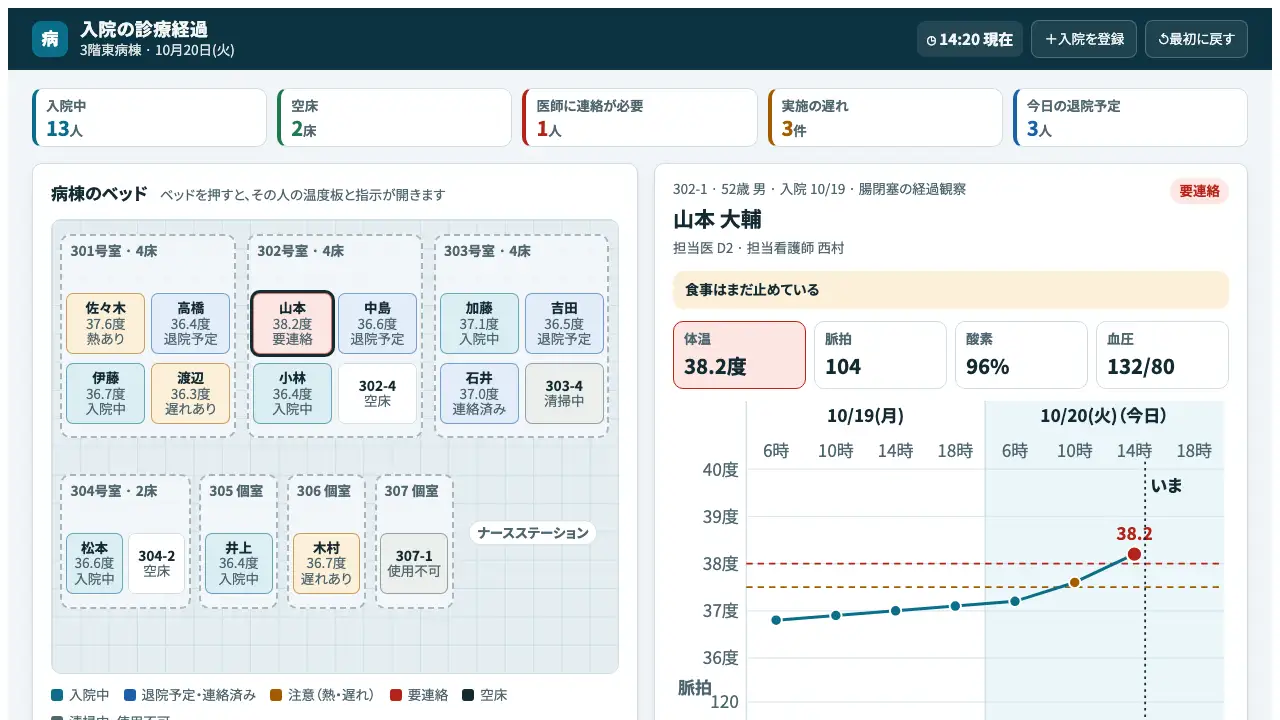
Task: Click the 14:20 現在 clock chip
Action: (x=970, y=39)
